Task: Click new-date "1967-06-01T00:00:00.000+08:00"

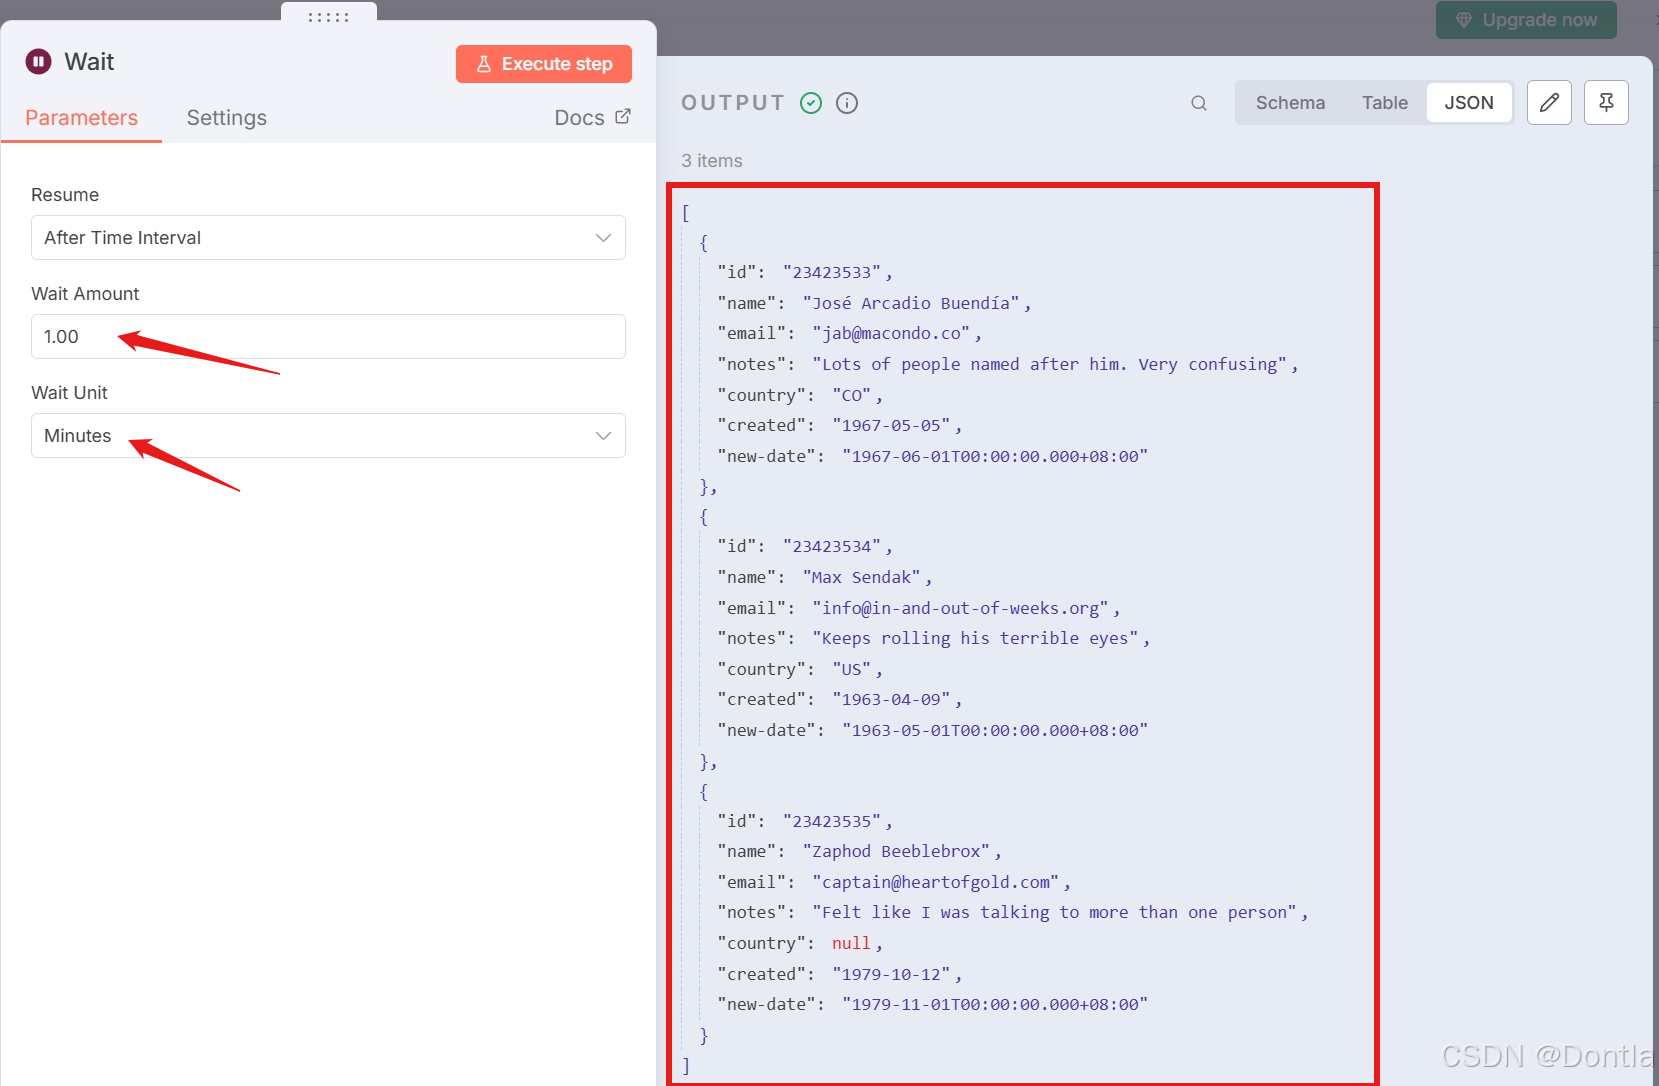Action: click(995, 457)
